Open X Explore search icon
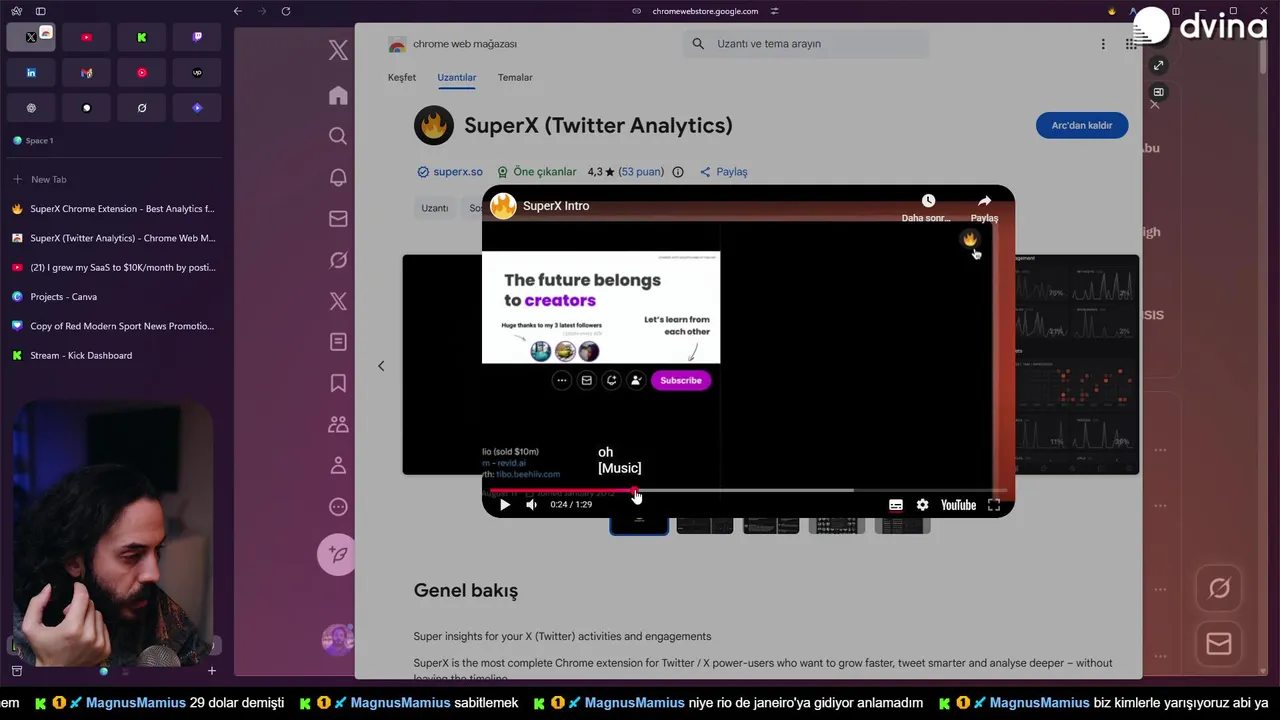 [338, 136]
